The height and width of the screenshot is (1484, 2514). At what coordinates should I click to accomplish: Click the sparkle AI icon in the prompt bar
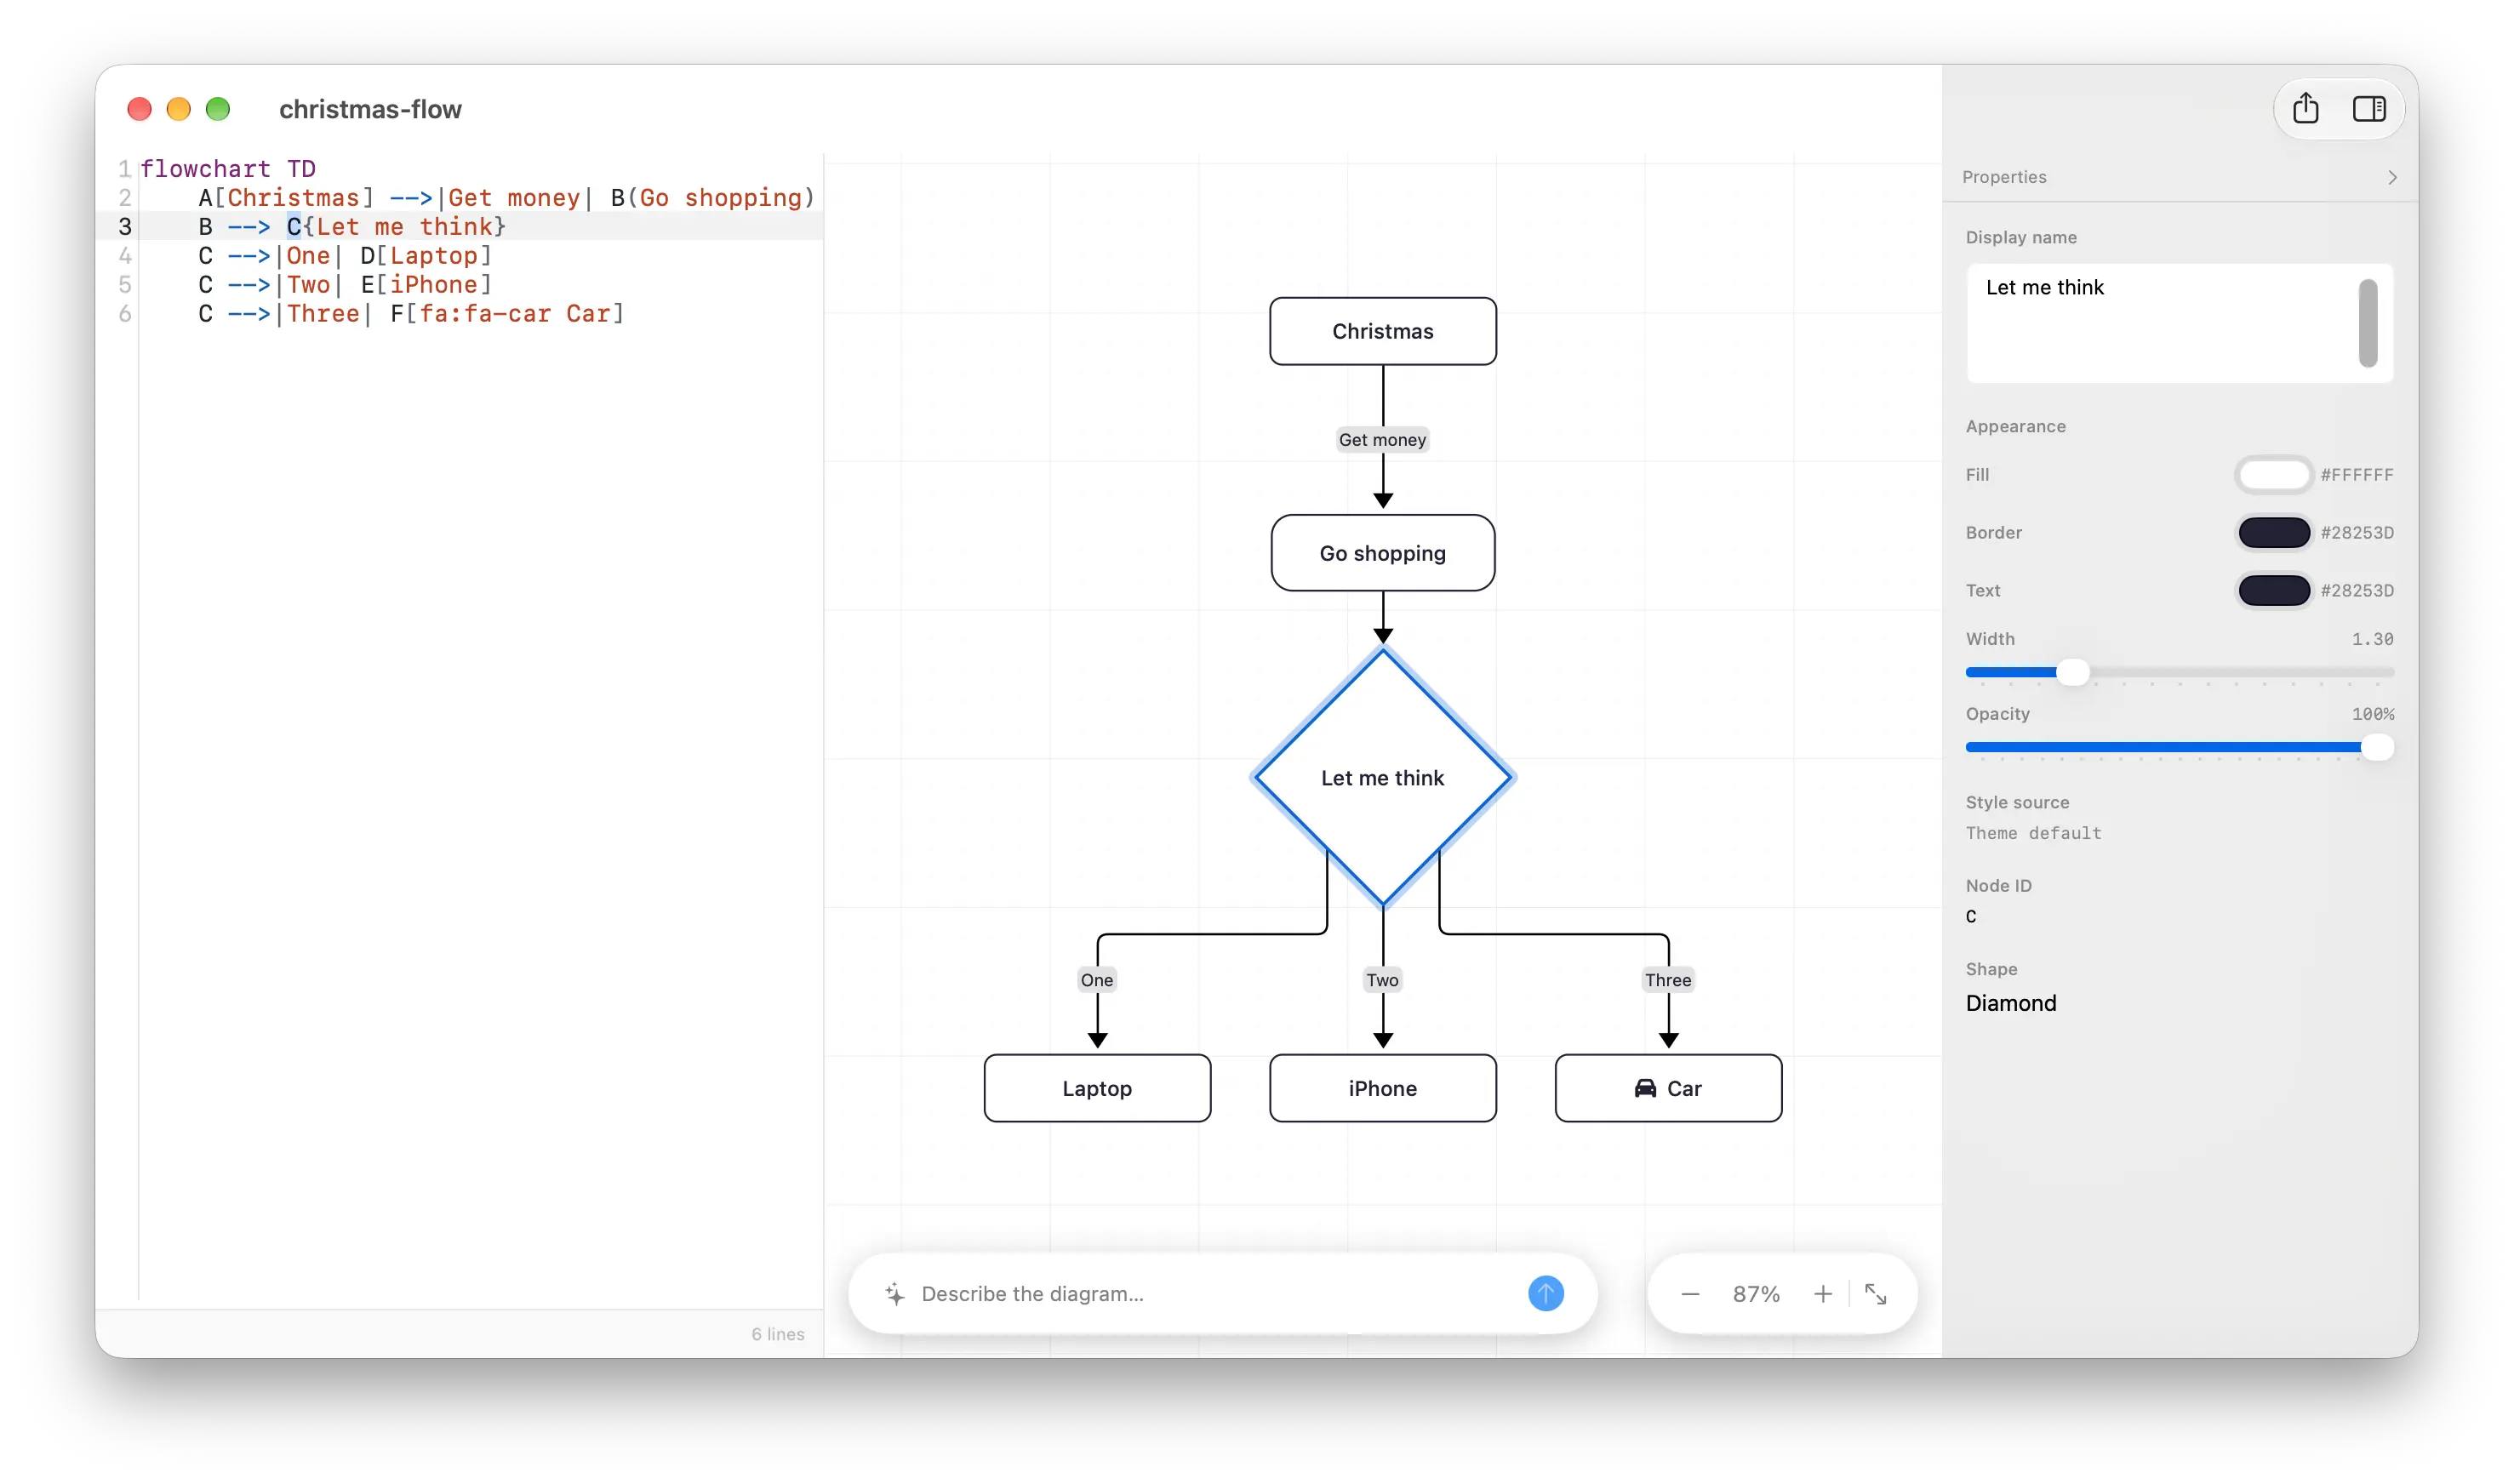pyautogui.click(x=894, y=1293)
